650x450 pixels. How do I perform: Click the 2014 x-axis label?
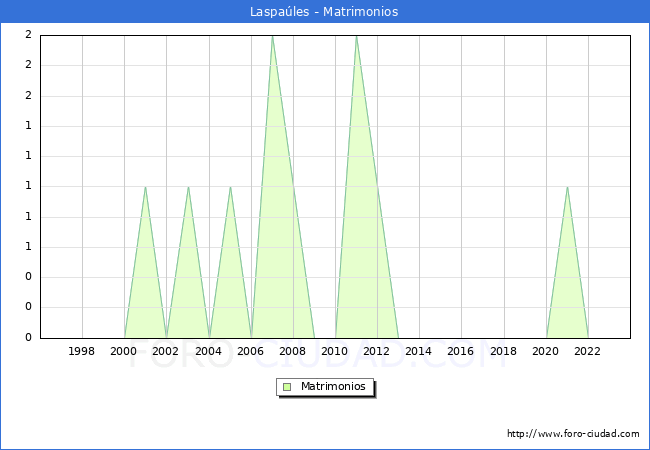(x=419, y=351)
